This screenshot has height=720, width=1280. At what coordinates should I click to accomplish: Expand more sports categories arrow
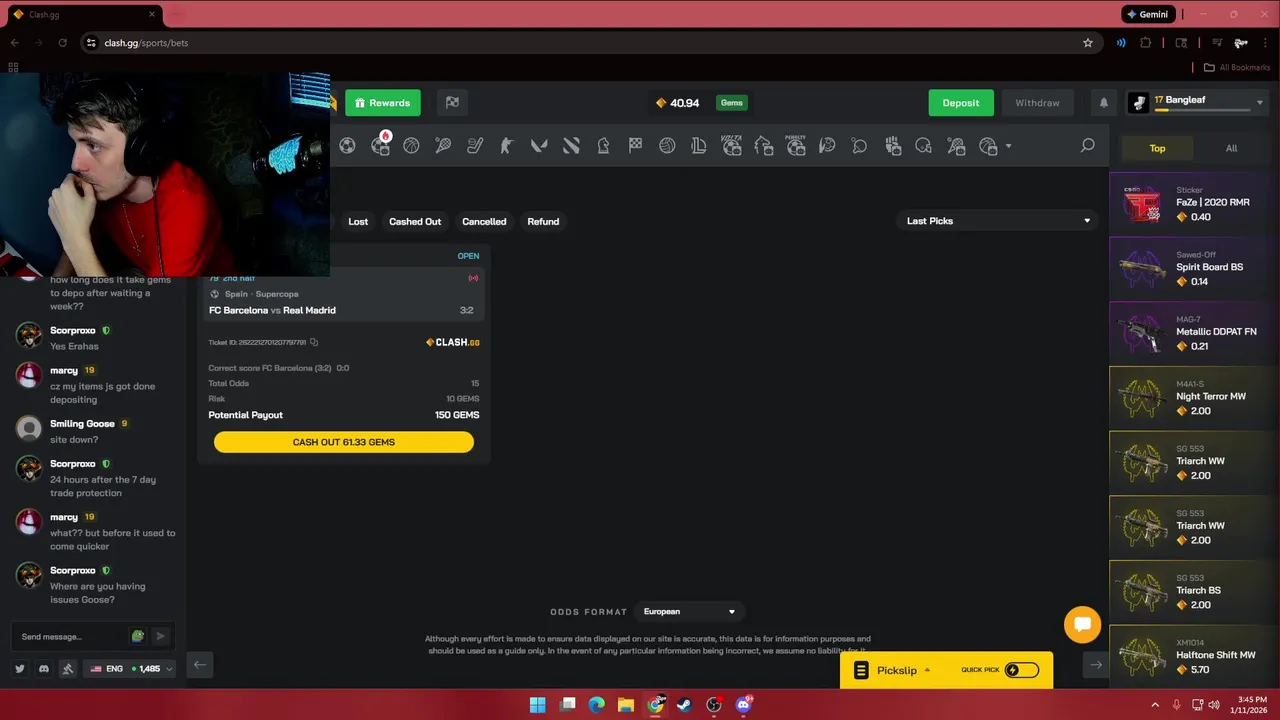pos(1008,147)
